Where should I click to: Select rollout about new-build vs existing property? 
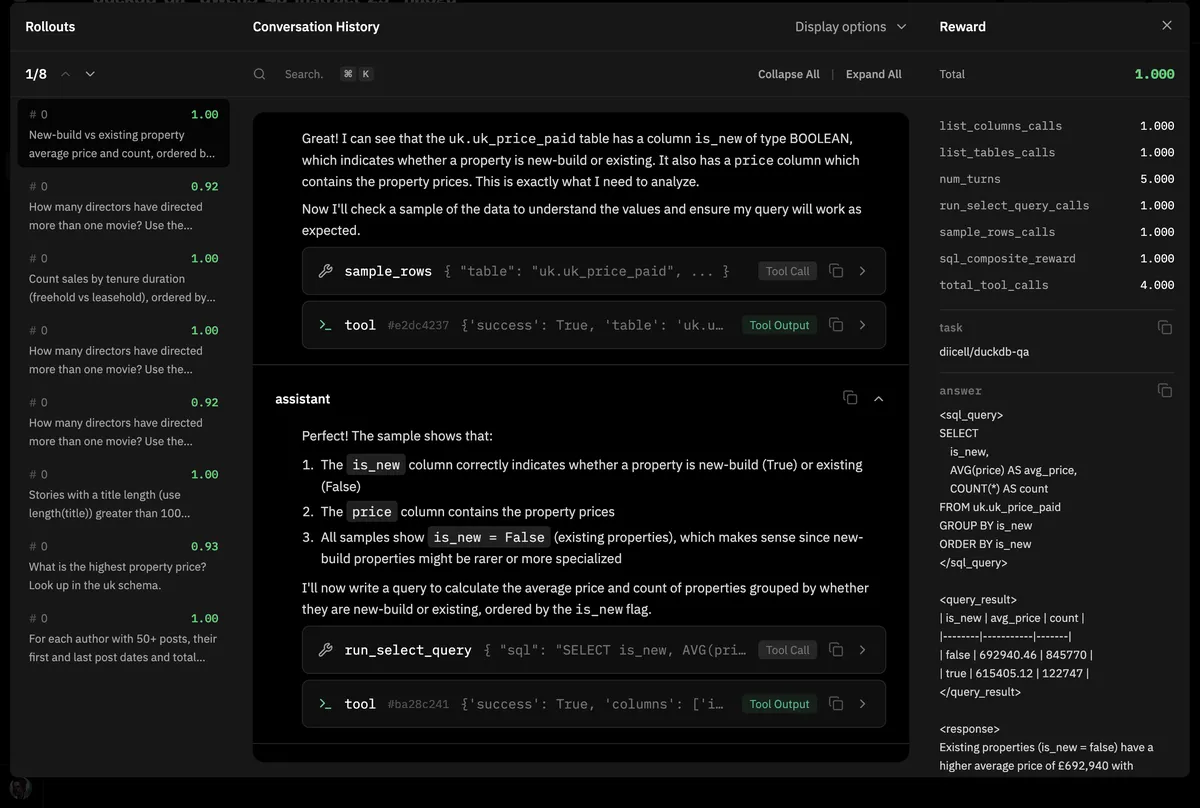pos(124,133)
